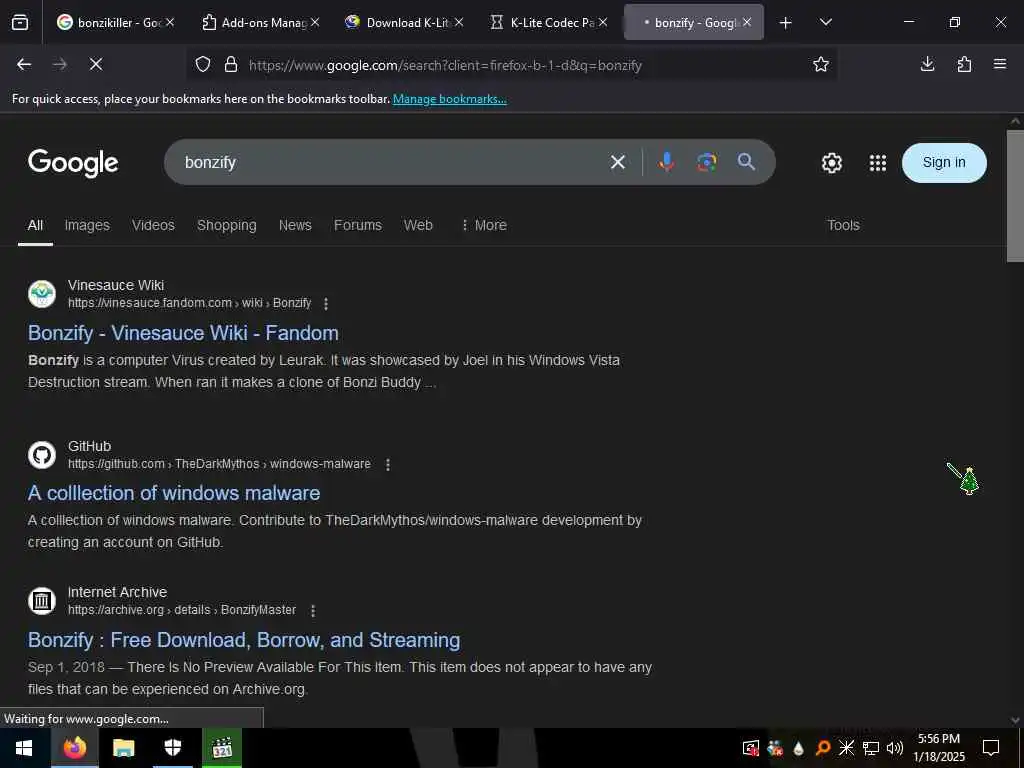The height and width of the screenshot is (768, 1024).
Task: Open search Tools options
Action: pos(843,225)
